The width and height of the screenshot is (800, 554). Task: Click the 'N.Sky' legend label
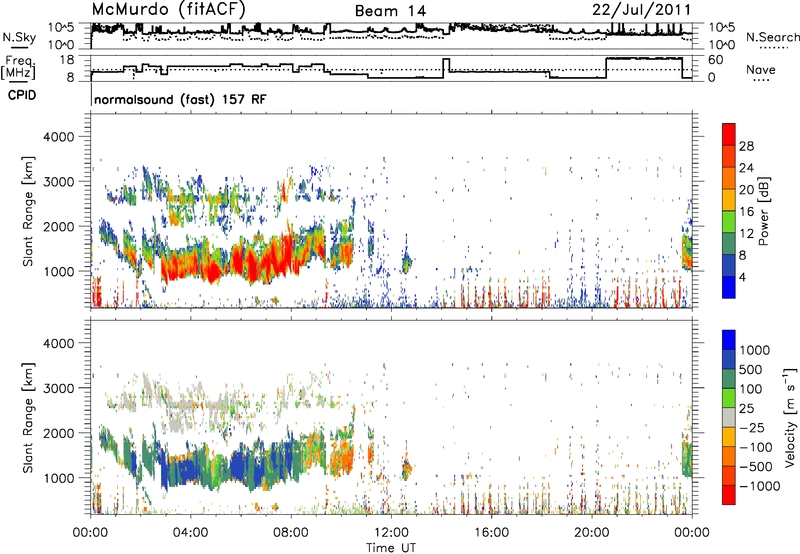[x=19, y=37]
